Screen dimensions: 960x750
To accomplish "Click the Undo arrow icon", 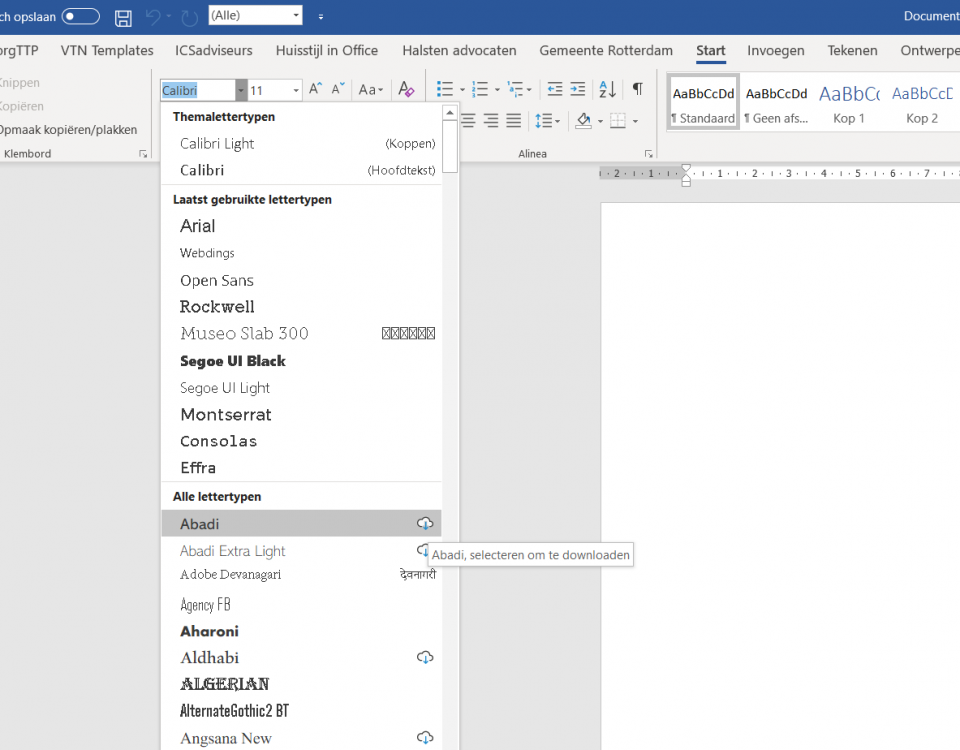I will pos(153,17).
